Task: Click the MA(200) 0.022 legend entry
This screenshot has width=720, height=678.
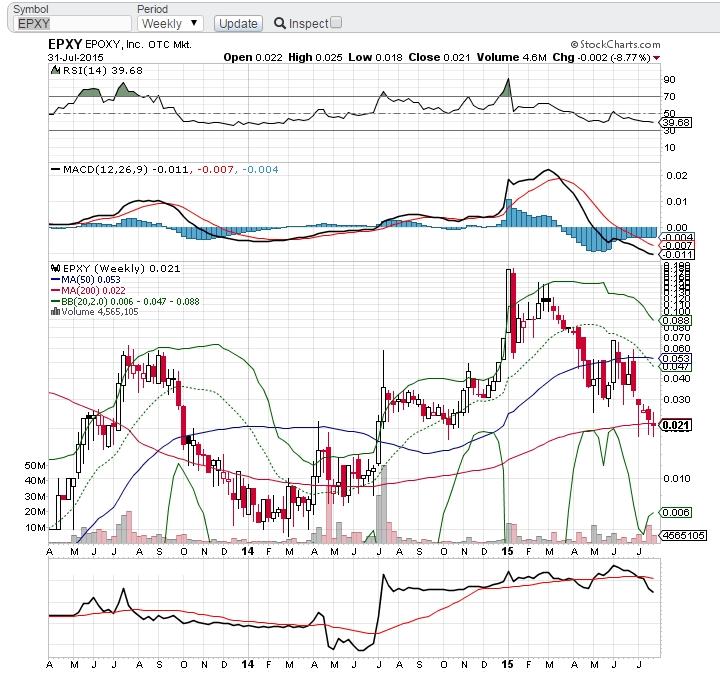Action: pyautogui.click(x=88, y=291)
